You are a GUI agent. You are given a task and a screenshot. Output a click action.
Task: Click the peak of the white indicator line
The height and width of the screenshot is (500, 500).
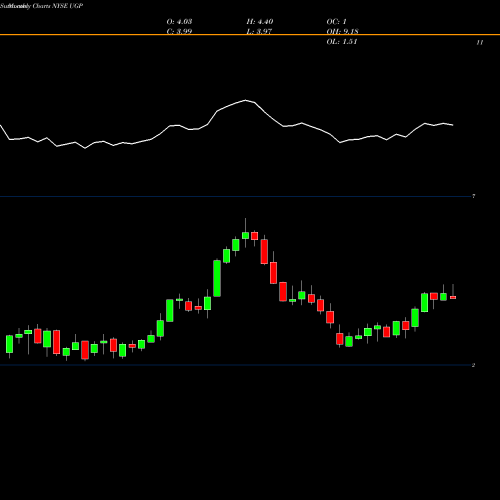pyautogui.click(x=246, y=100)
